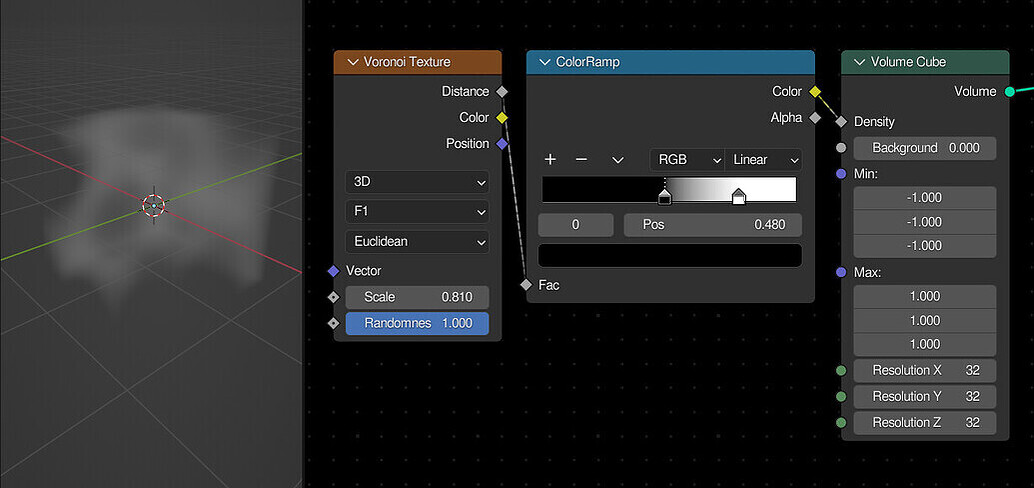The height and width of the screenshot is (488, 1034).
Task: Click the first Max value 1.000
Action: pos(925,297)
